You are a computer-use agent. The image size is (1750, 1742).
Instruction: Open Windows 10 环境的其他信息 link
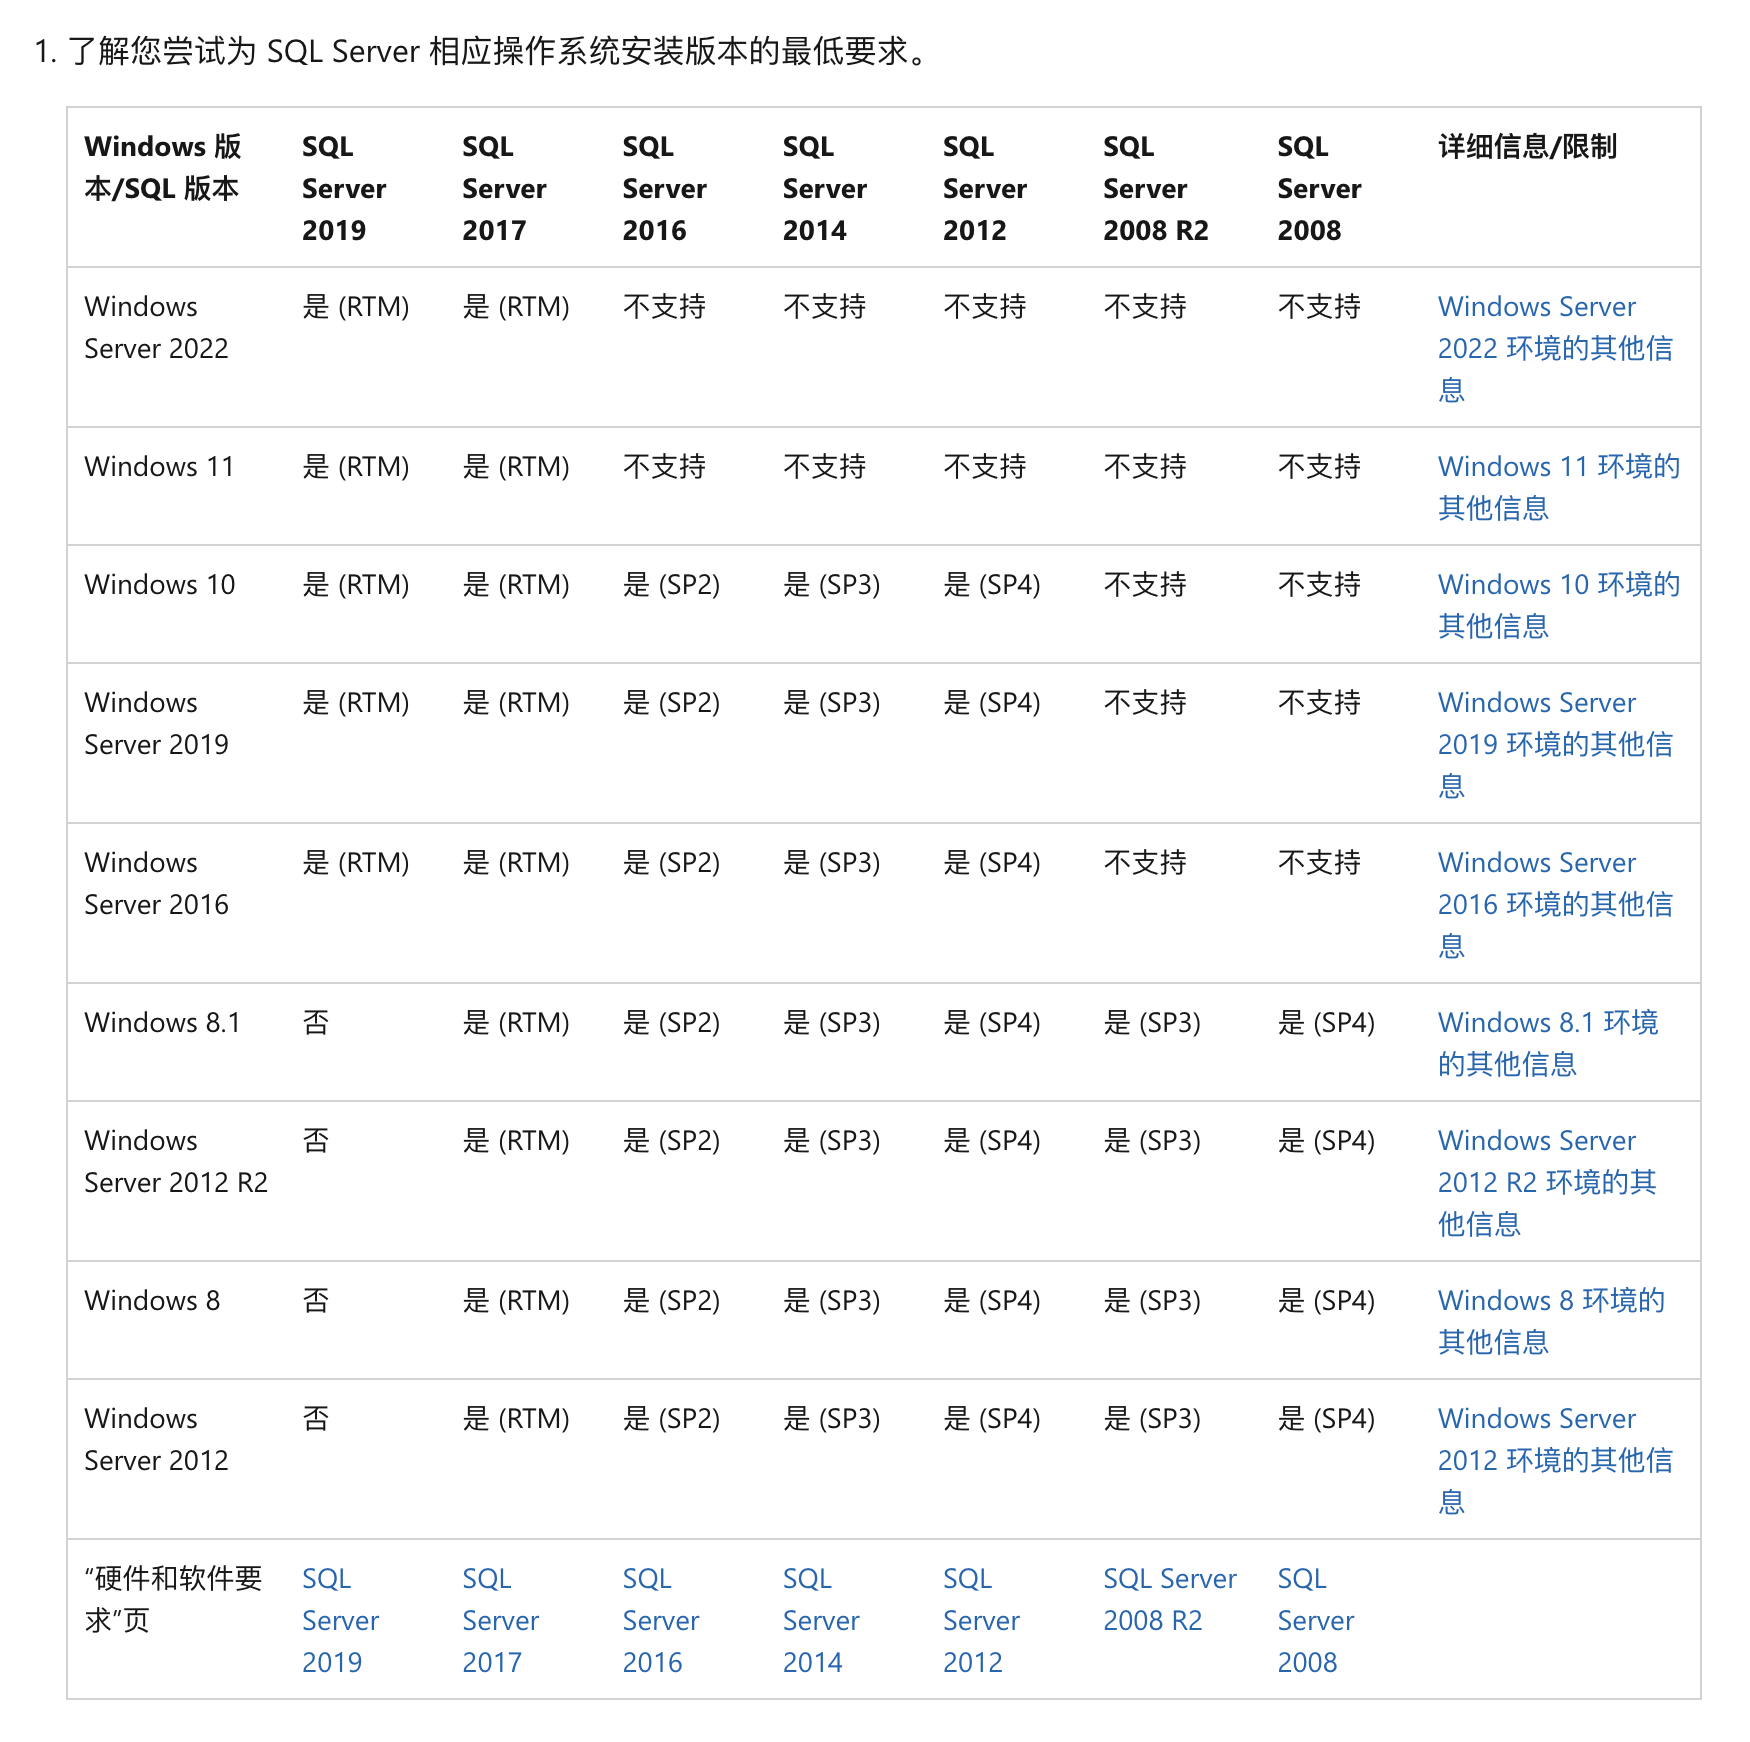pyautogui.click(x=1559, y=605)
